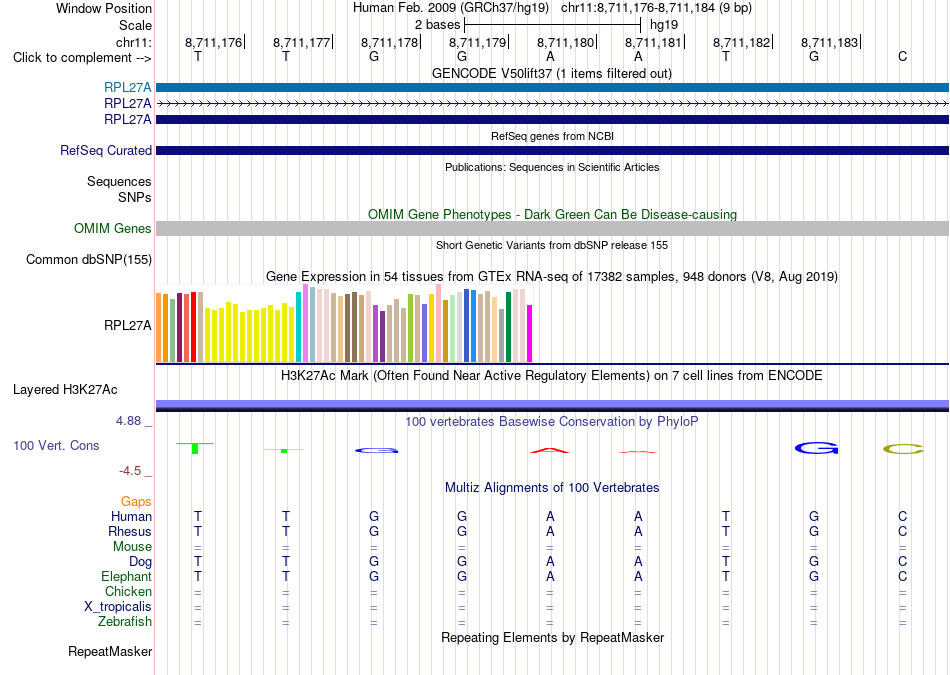Viewport: 950px width, 675px height.
Task: Click the Dog species label
Action: coord(140,562)
